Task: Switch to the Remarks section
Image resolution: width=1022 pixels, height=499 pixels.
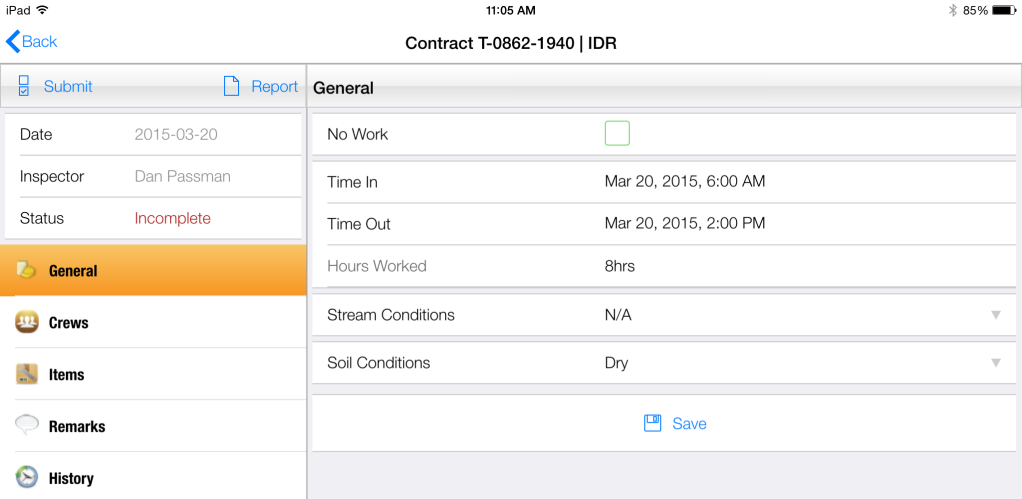Action: click(76, 426)
